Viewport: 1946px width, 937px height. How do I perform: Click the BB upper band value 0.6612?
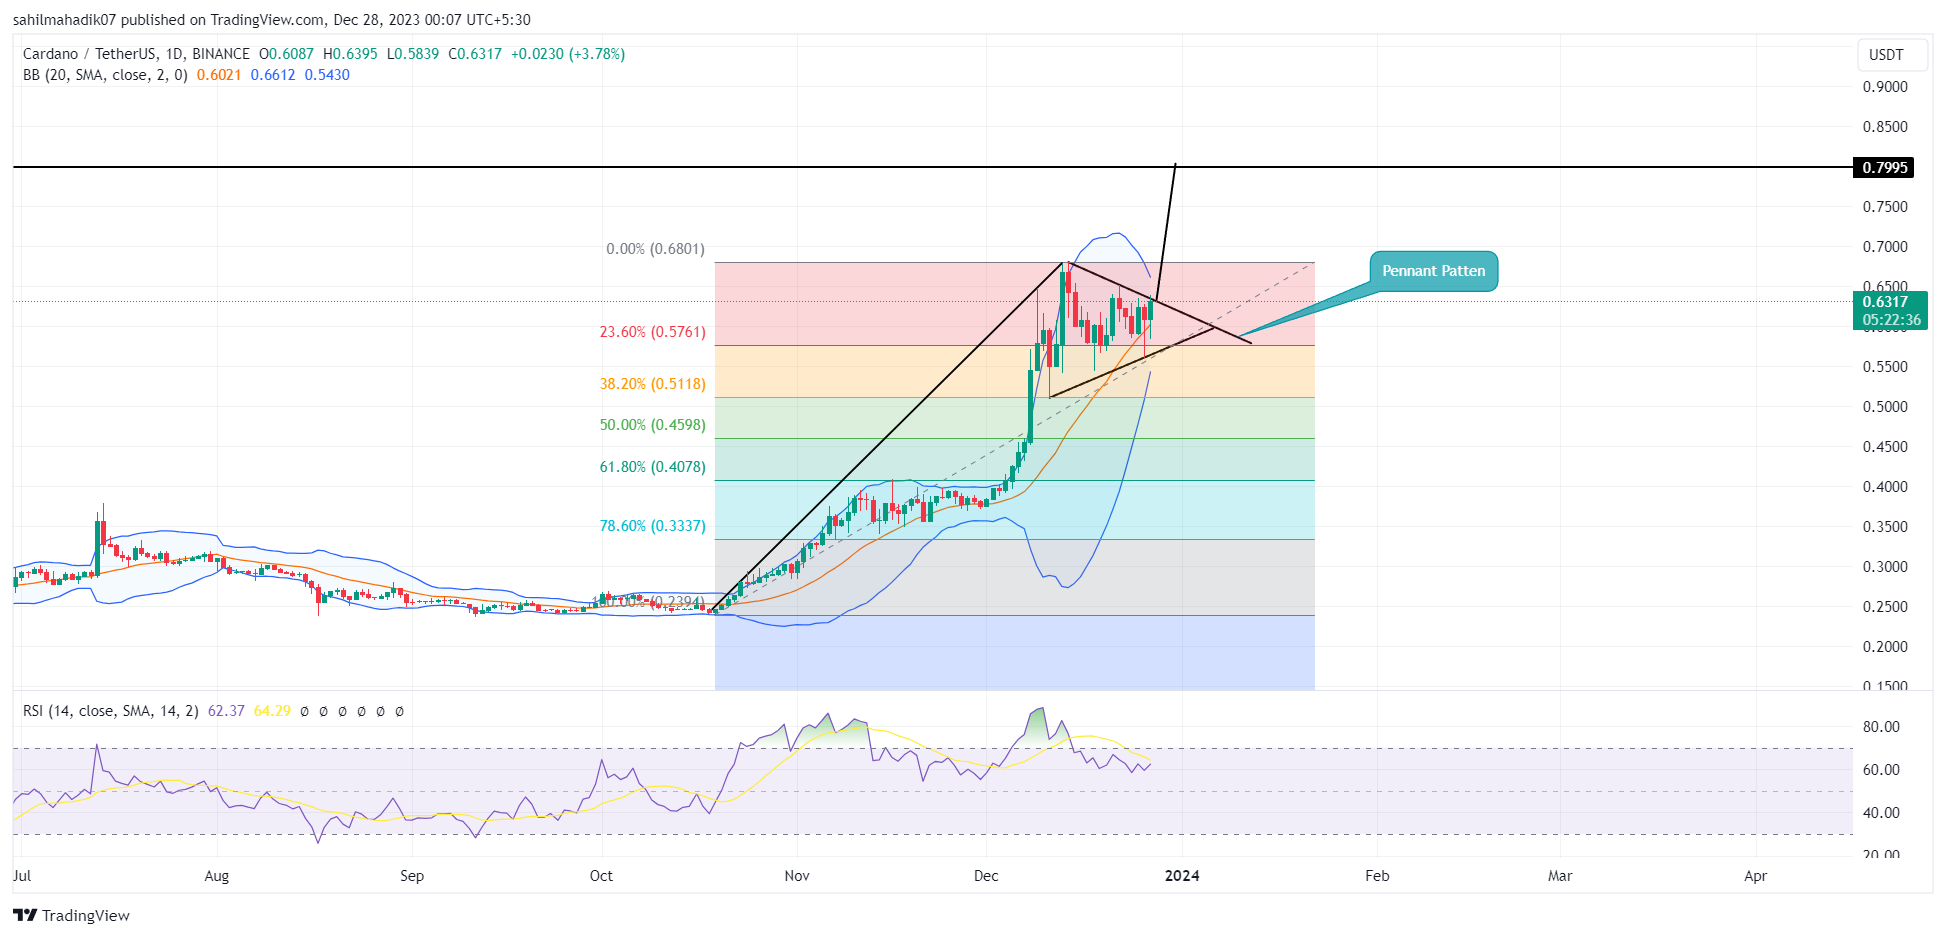point(273,75)
